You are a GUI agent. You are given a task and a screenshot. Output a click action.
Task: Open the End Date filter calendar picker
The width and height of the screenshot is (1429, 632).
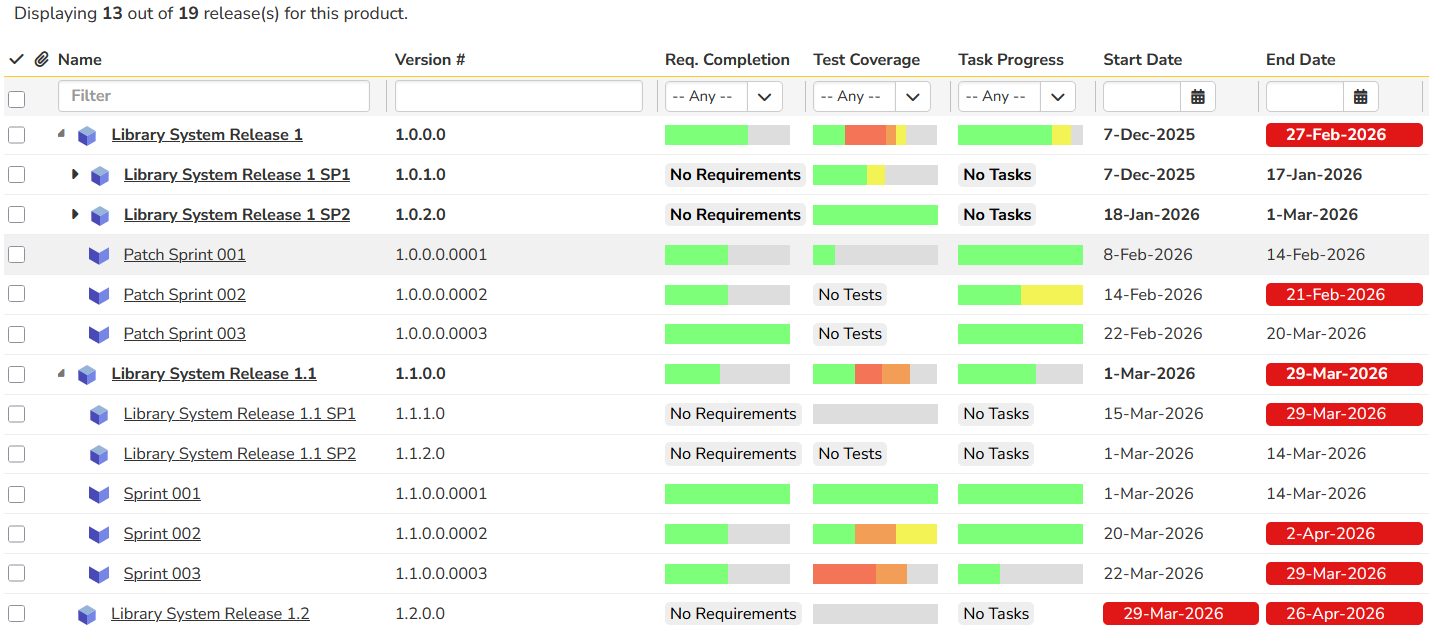[x=1361, y=97]
